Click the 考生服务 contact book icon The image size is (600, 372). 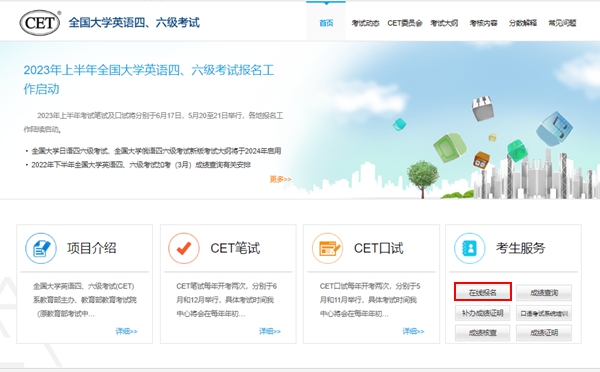(470, 248)
